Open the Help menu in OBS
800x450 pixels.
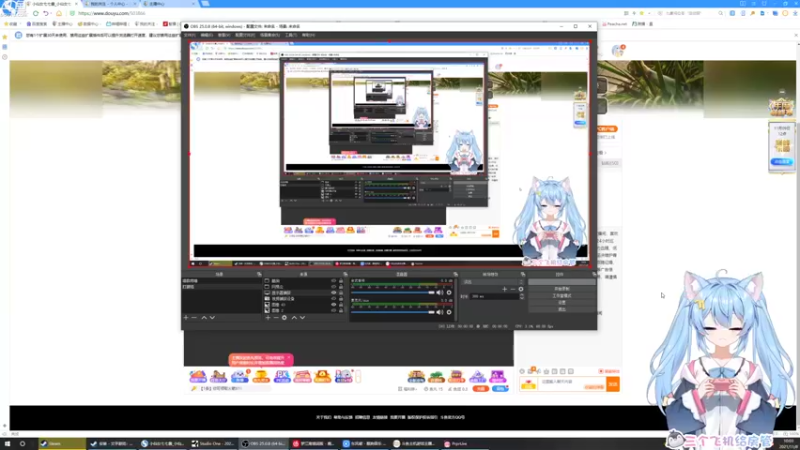coord(308,35)
